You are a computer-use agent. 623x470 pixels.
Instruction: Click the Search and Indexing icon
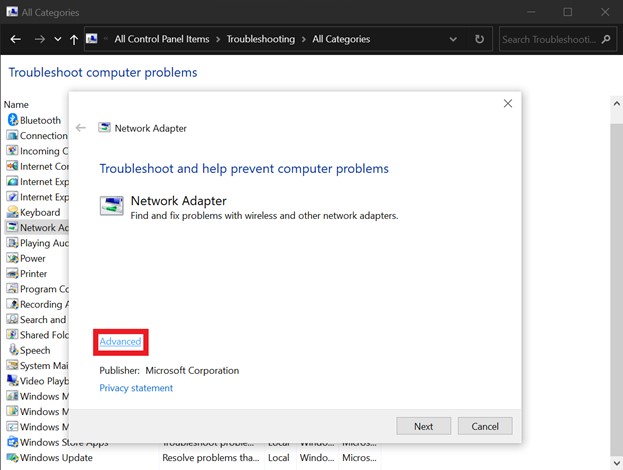coord(13,319)
